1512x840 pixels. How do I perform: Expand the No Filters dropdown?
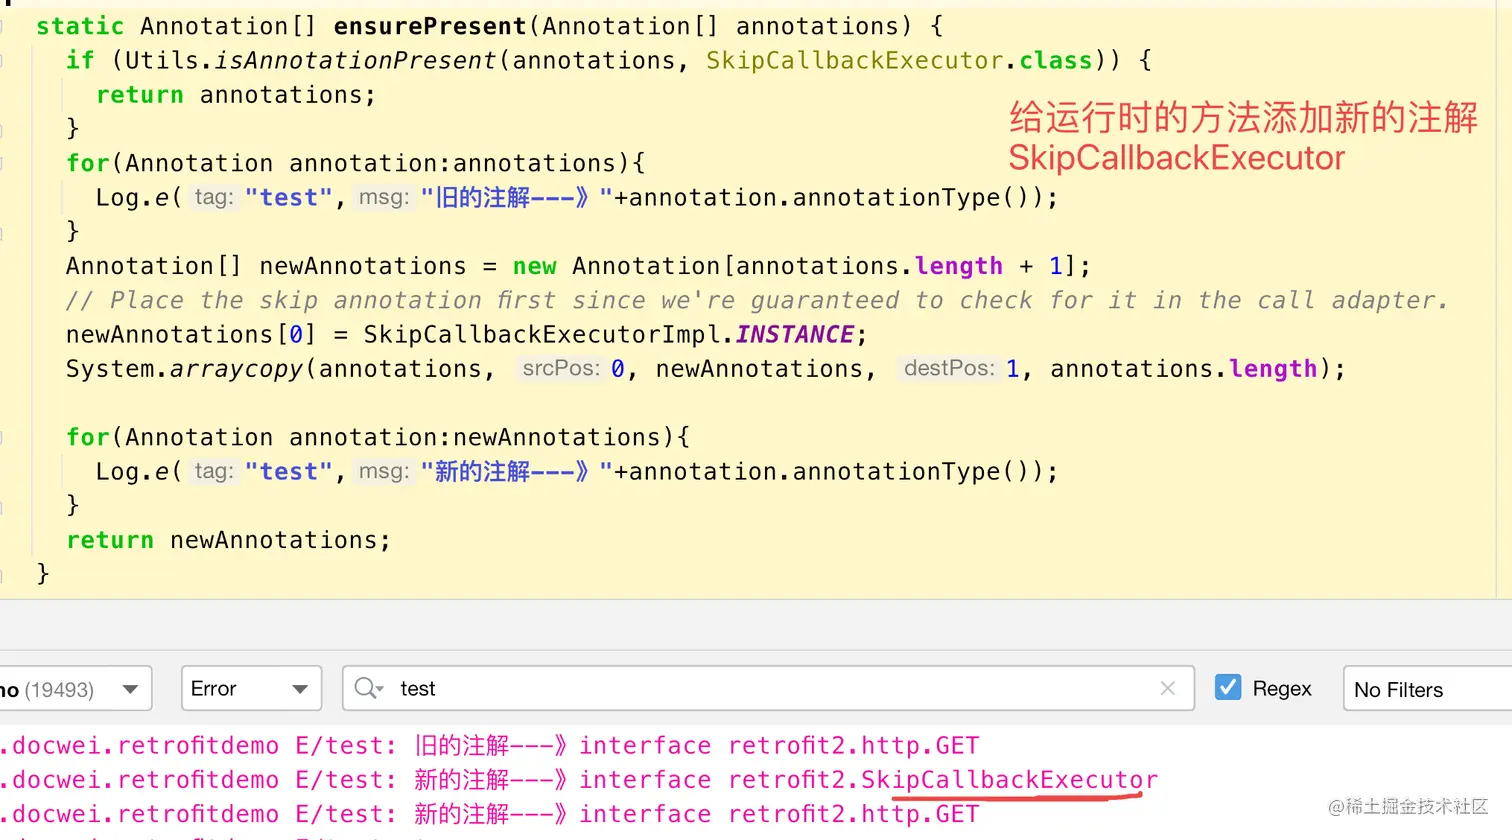coord(1427,689)
